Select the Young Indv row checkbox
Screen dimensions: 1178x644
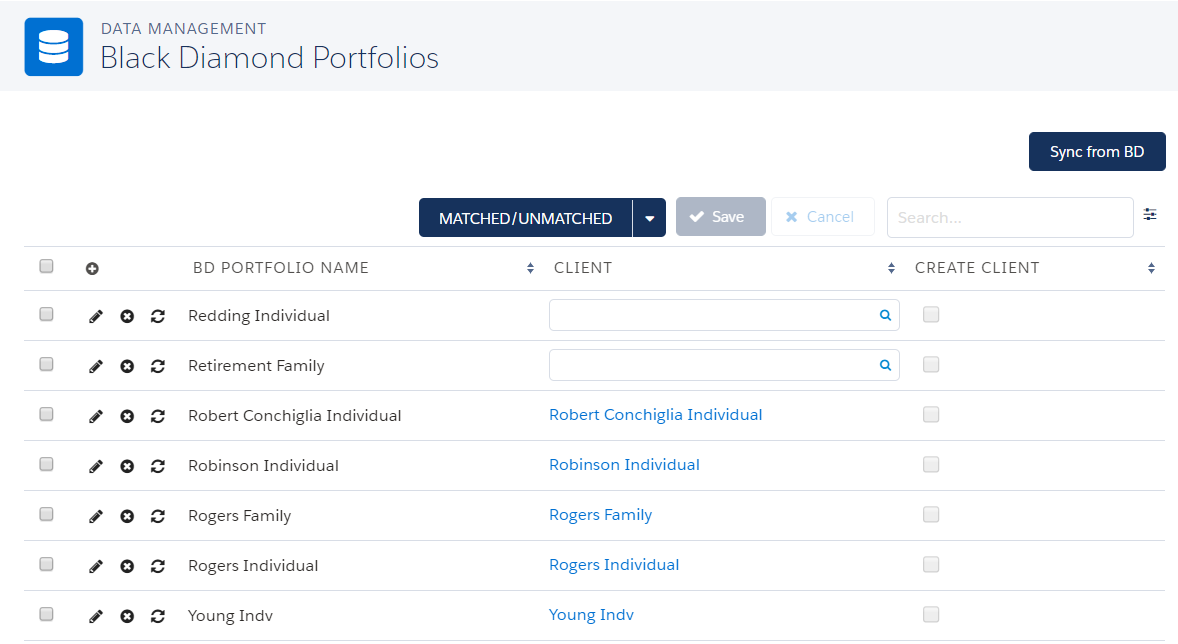47,614
